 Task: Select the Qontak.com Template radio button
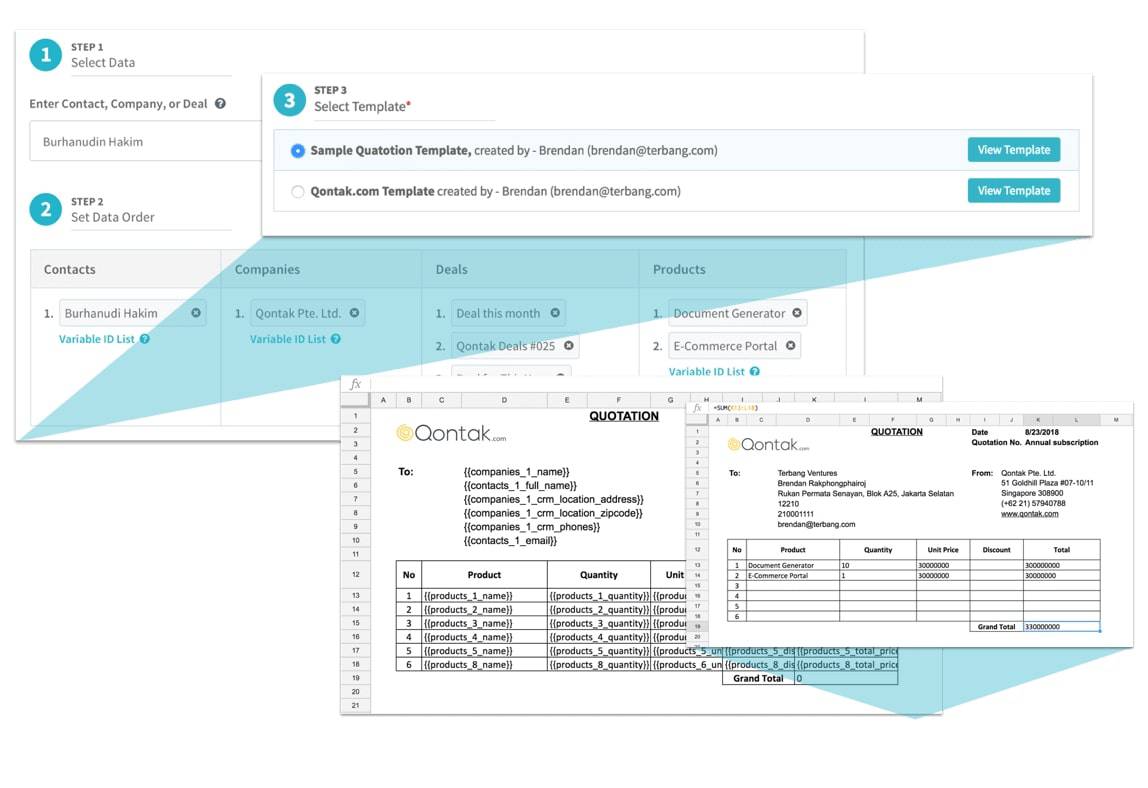click(x=297, y=192)
